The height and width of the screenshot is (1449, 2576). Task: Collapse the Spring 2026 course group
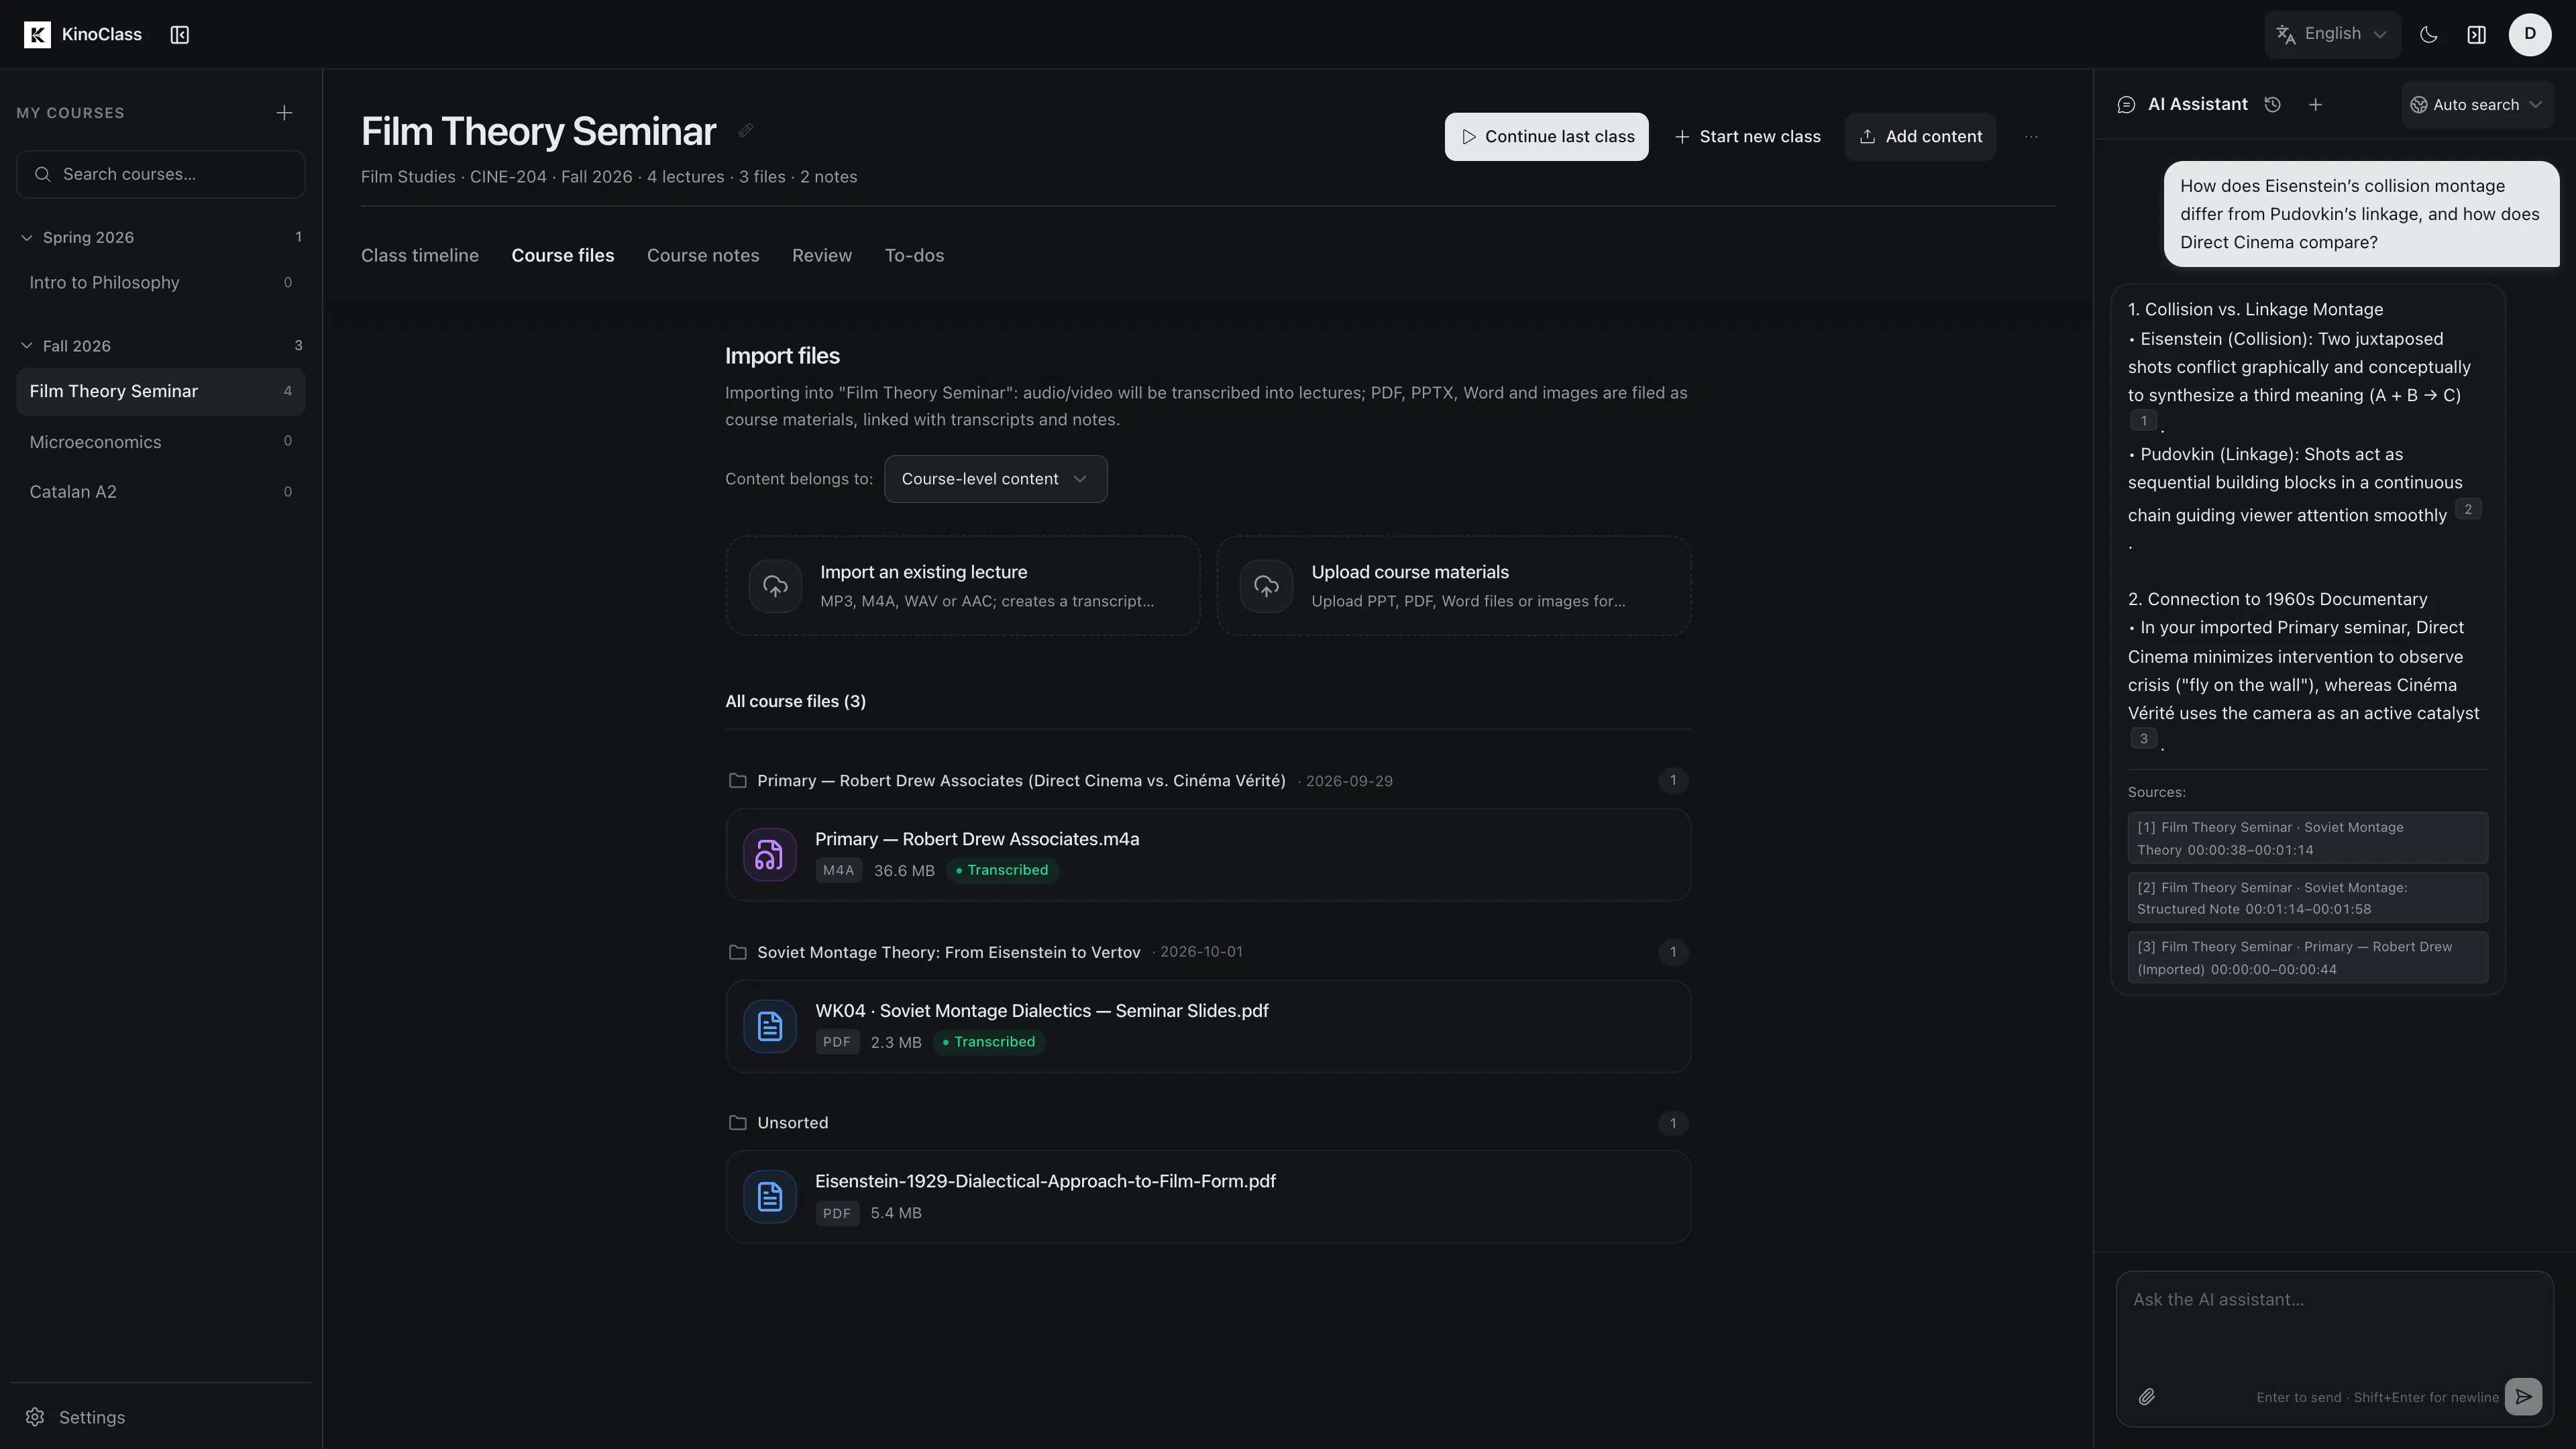tap(27, 237)
